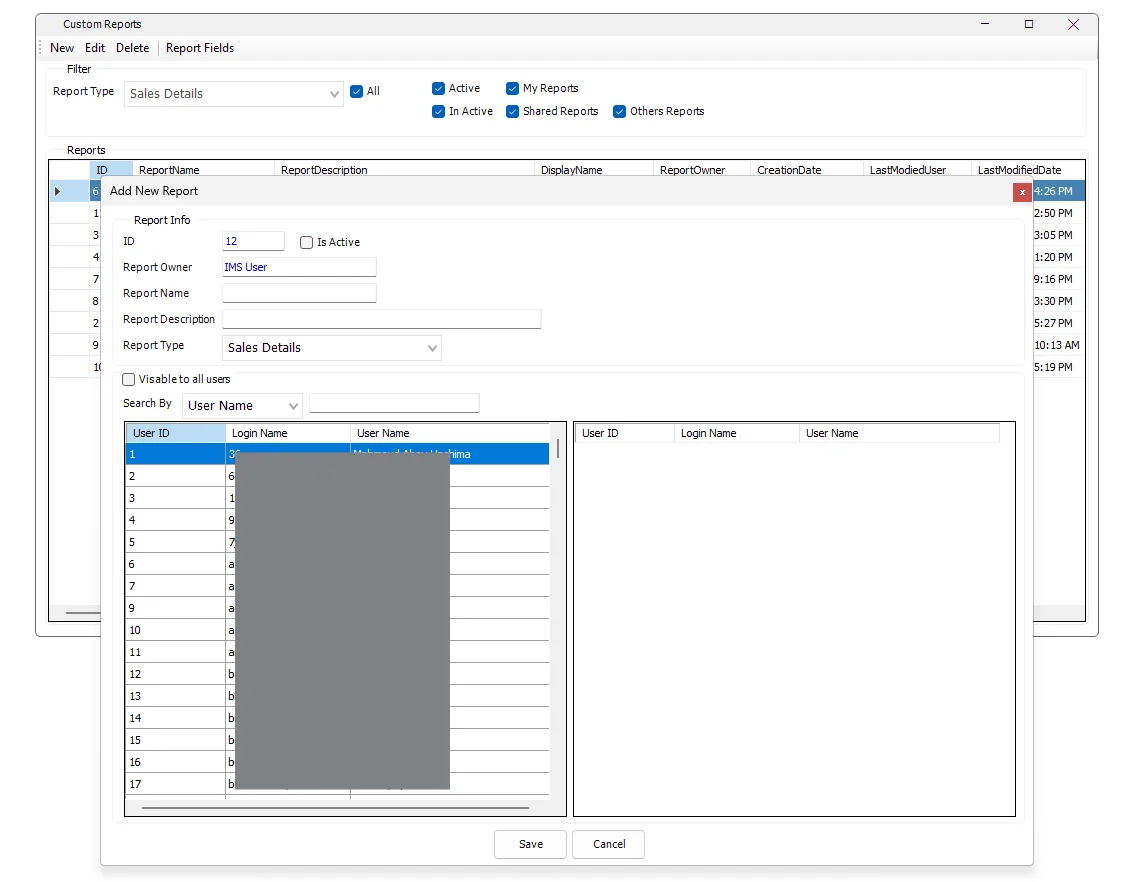Select user row with ID 5
Image resolution: width=1131 pixels, height=882 pixels.
tap(338, 542)
